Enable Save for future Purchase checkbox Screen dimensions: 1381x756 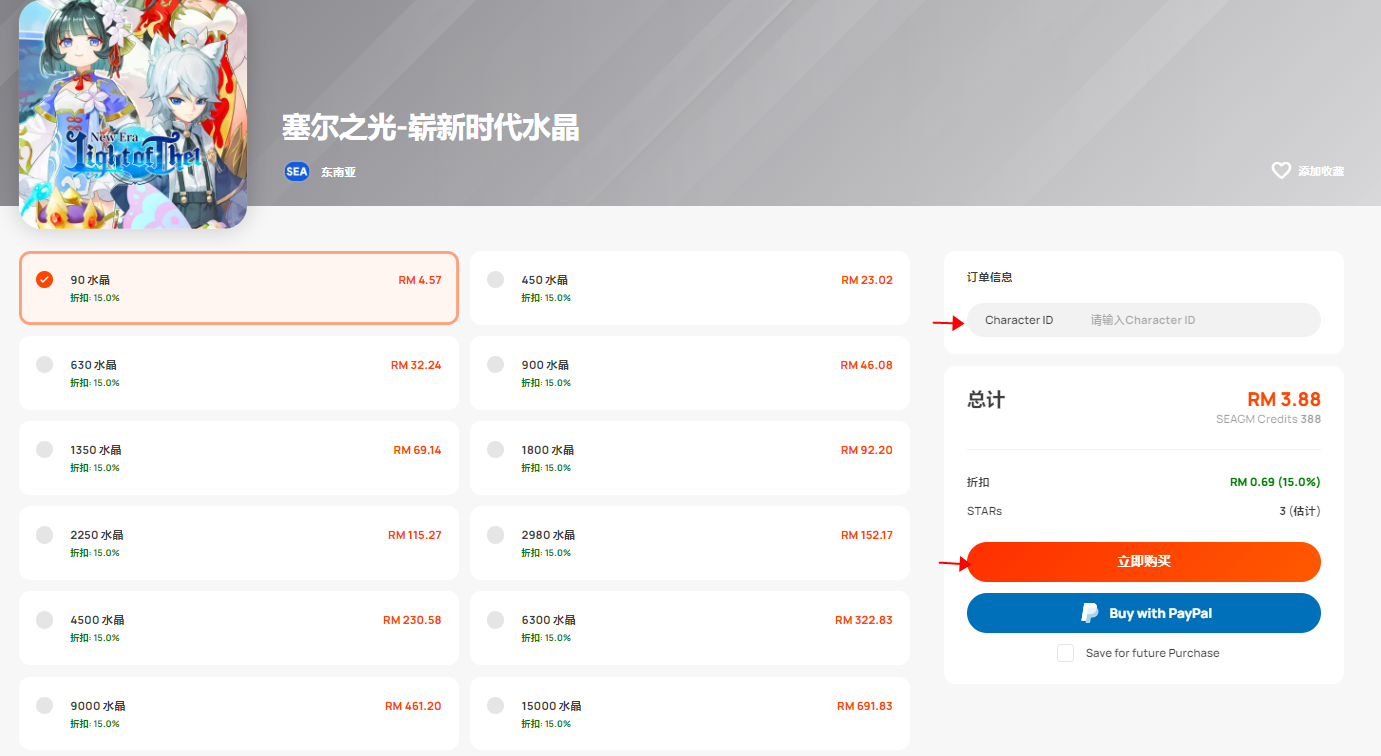(1065, 653)
